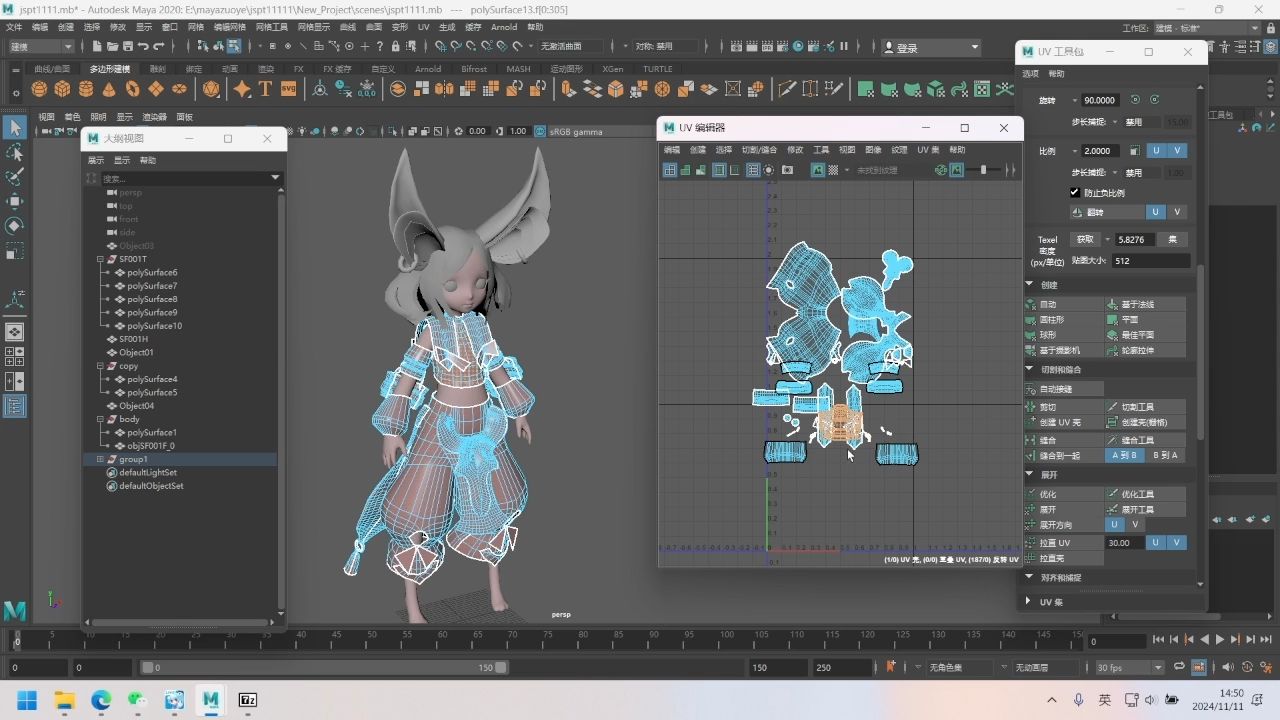This screenshot has width=1280, height=720.
Task: Click the 展开工具 unfold tool button
Action: 1145,509
